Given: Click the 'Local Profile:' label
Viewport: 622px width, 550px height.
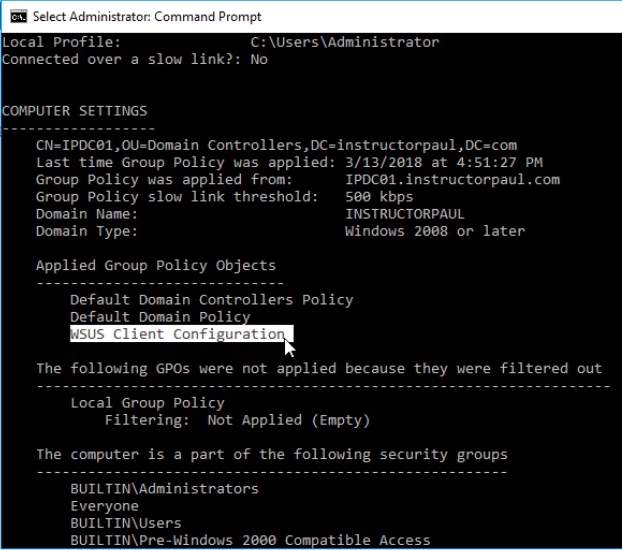Looking at the screenshot, I should [x=61, y=42].
